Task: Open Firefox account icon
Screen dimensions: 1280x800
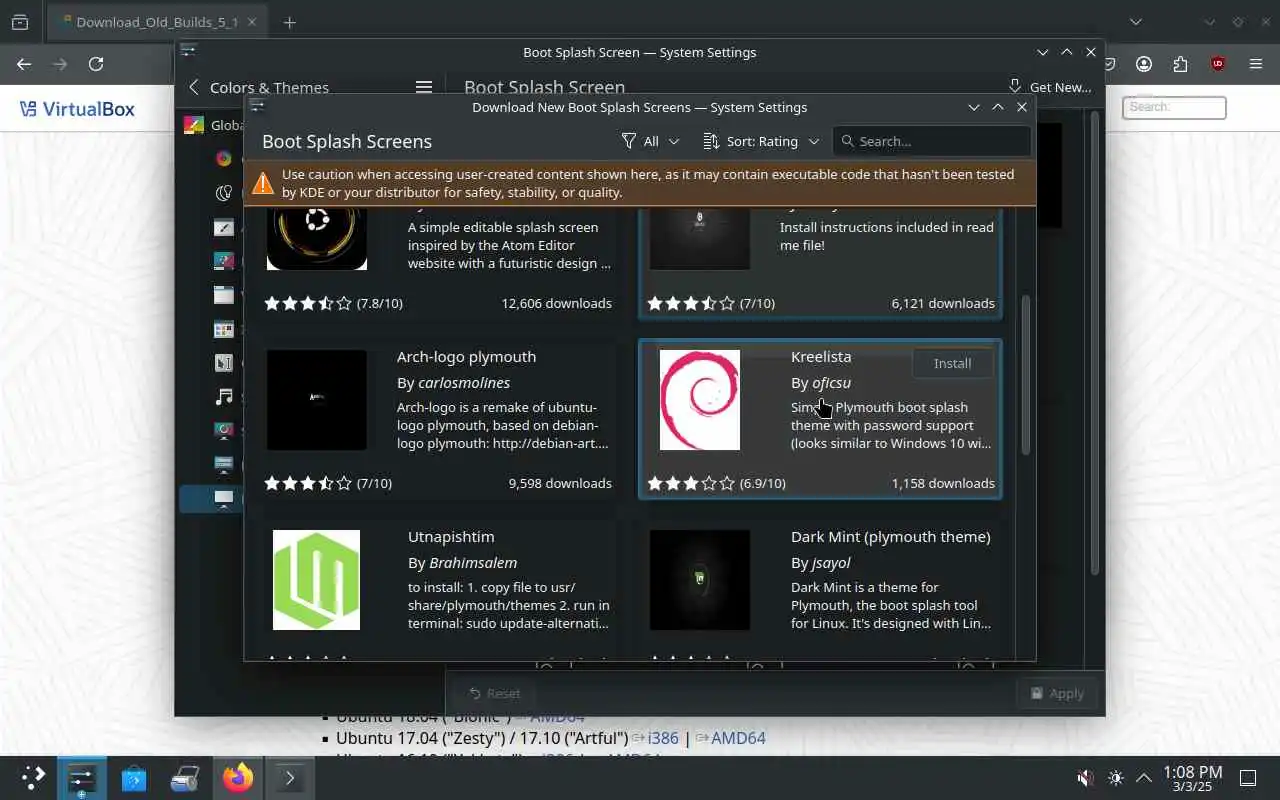Action: point(1144,64)
